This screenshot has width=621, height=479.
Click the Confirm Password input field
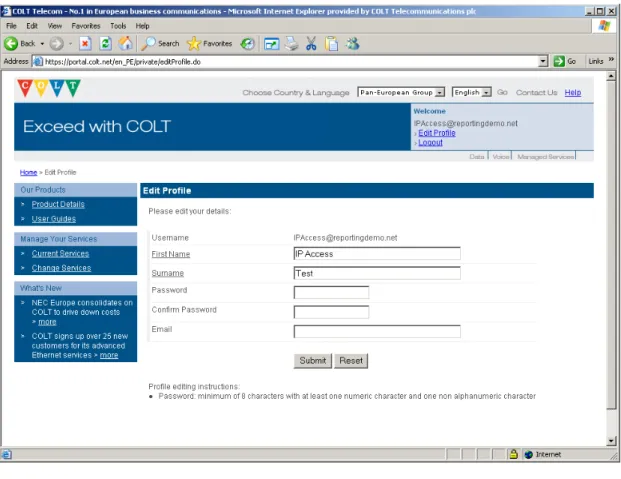(331, 312)
